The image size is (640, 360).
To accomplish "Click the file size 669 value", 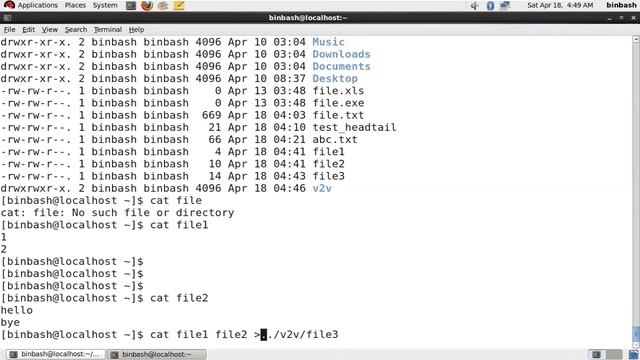I will click(211, 115).
